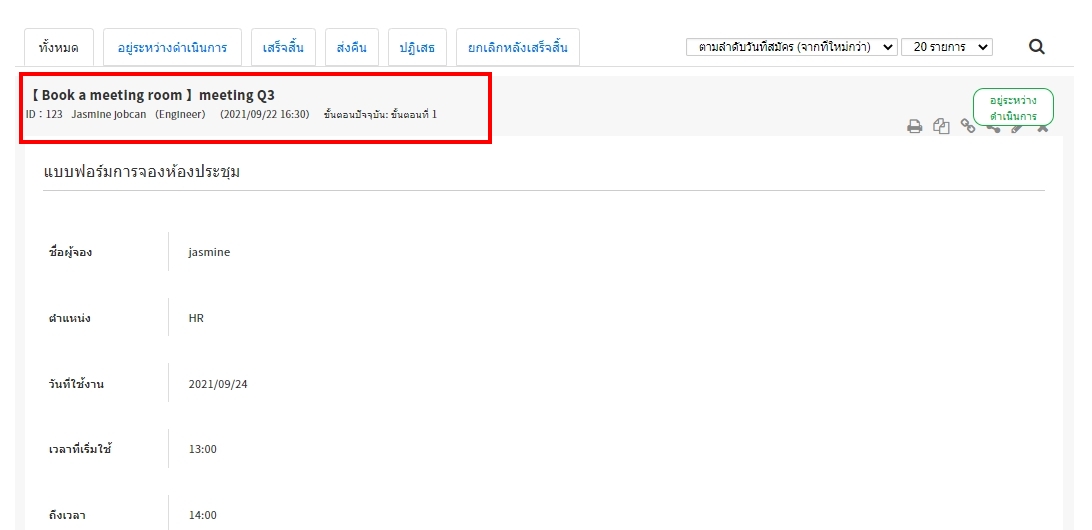Duplicate the request using the copy icon
The height and width of the screenshot is (530, 1092).
tap(941, 126)
